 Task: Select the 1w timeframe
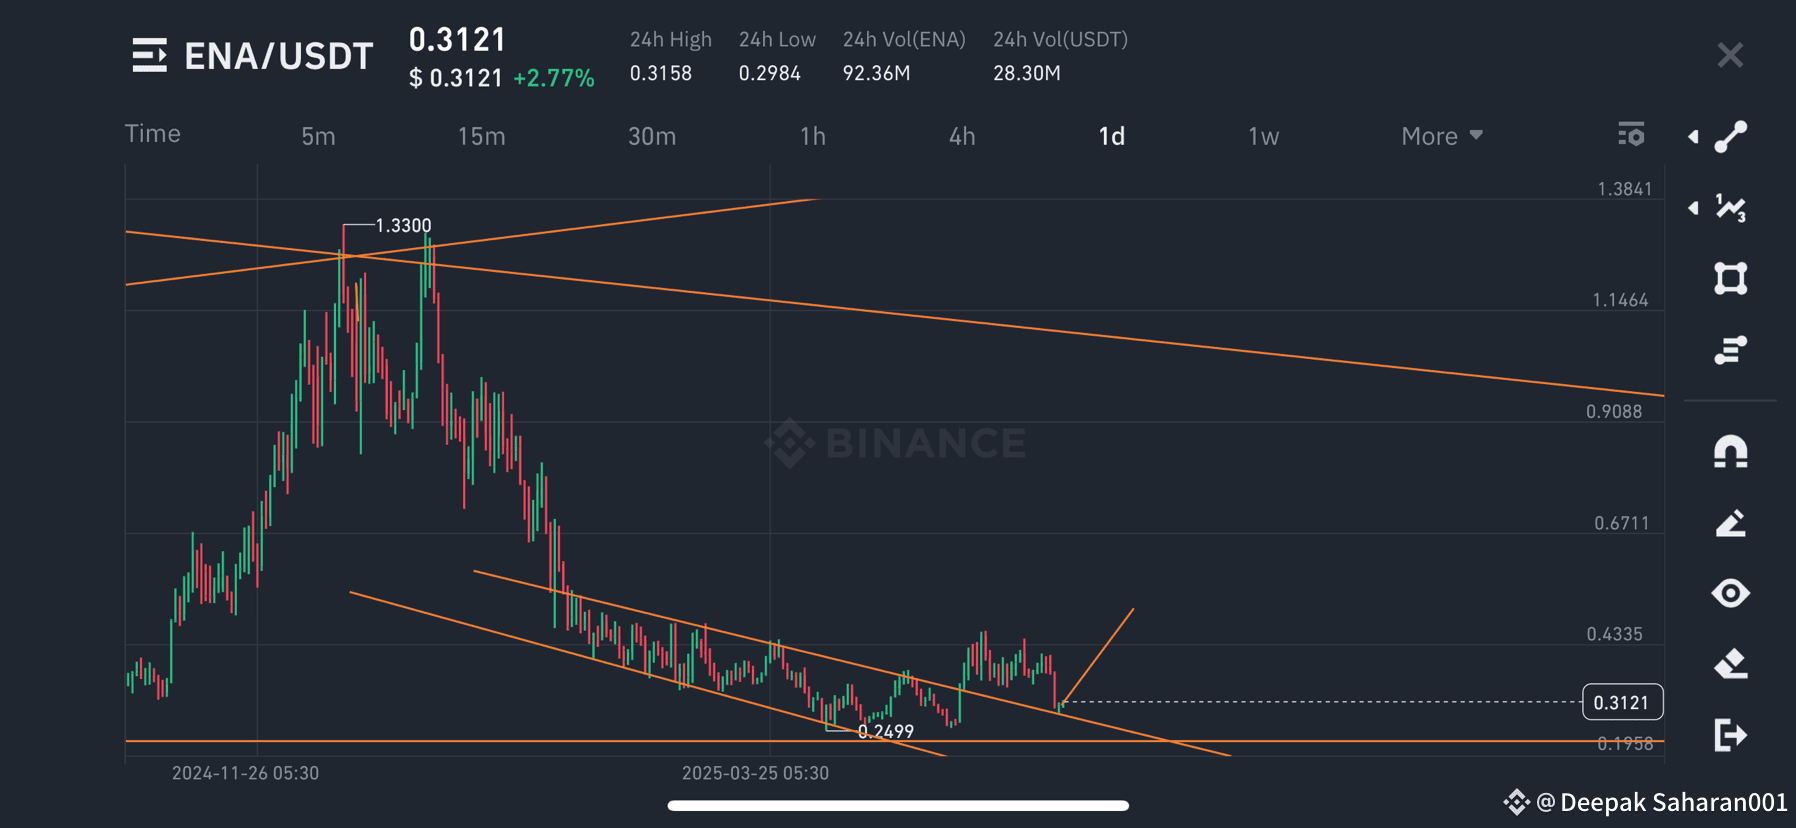pyautogui.click(x=1264, y=136)
